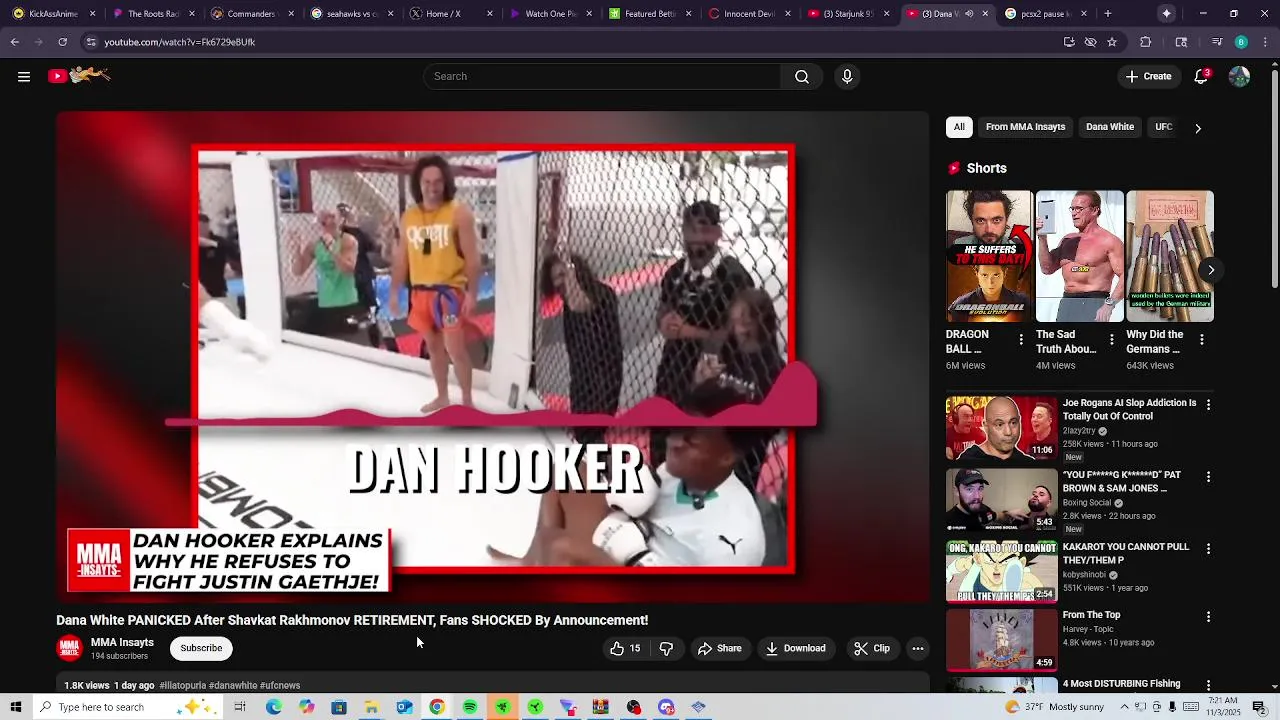Open Task View on the taskbar
1280x720 pixels.
tap(240, 707)
